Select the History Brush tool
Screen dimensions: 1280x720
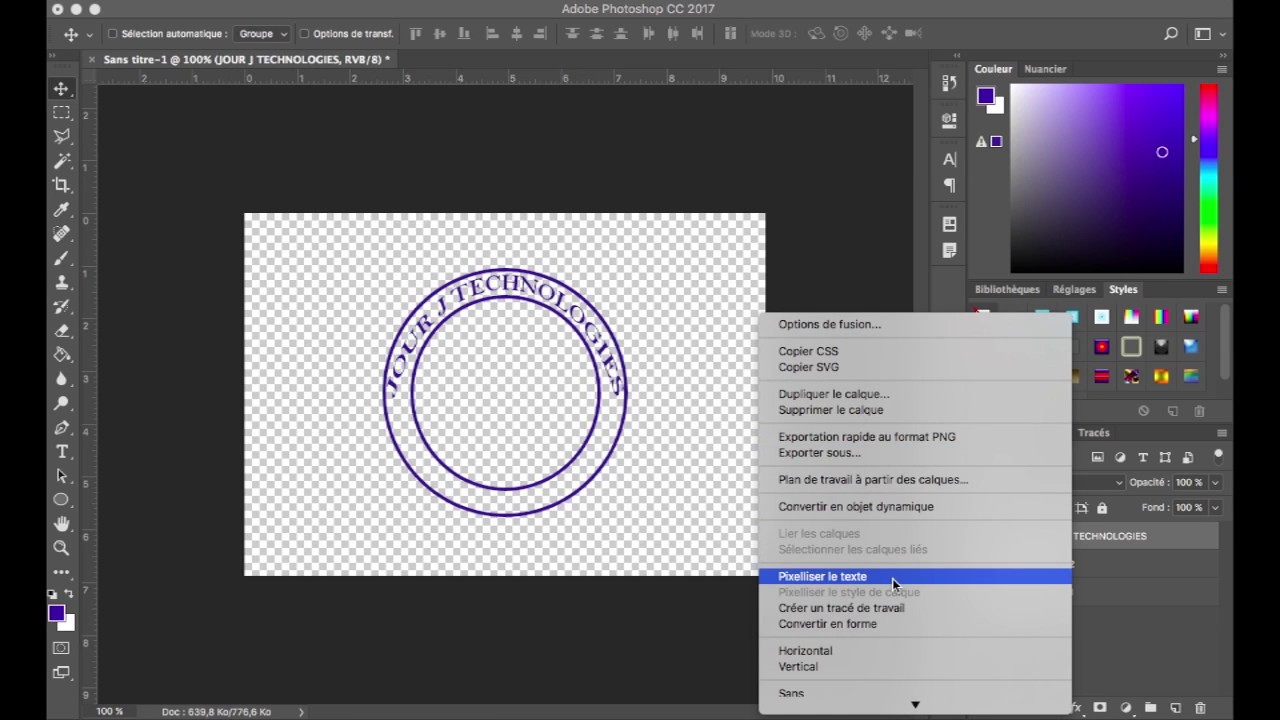coord(62,306)
